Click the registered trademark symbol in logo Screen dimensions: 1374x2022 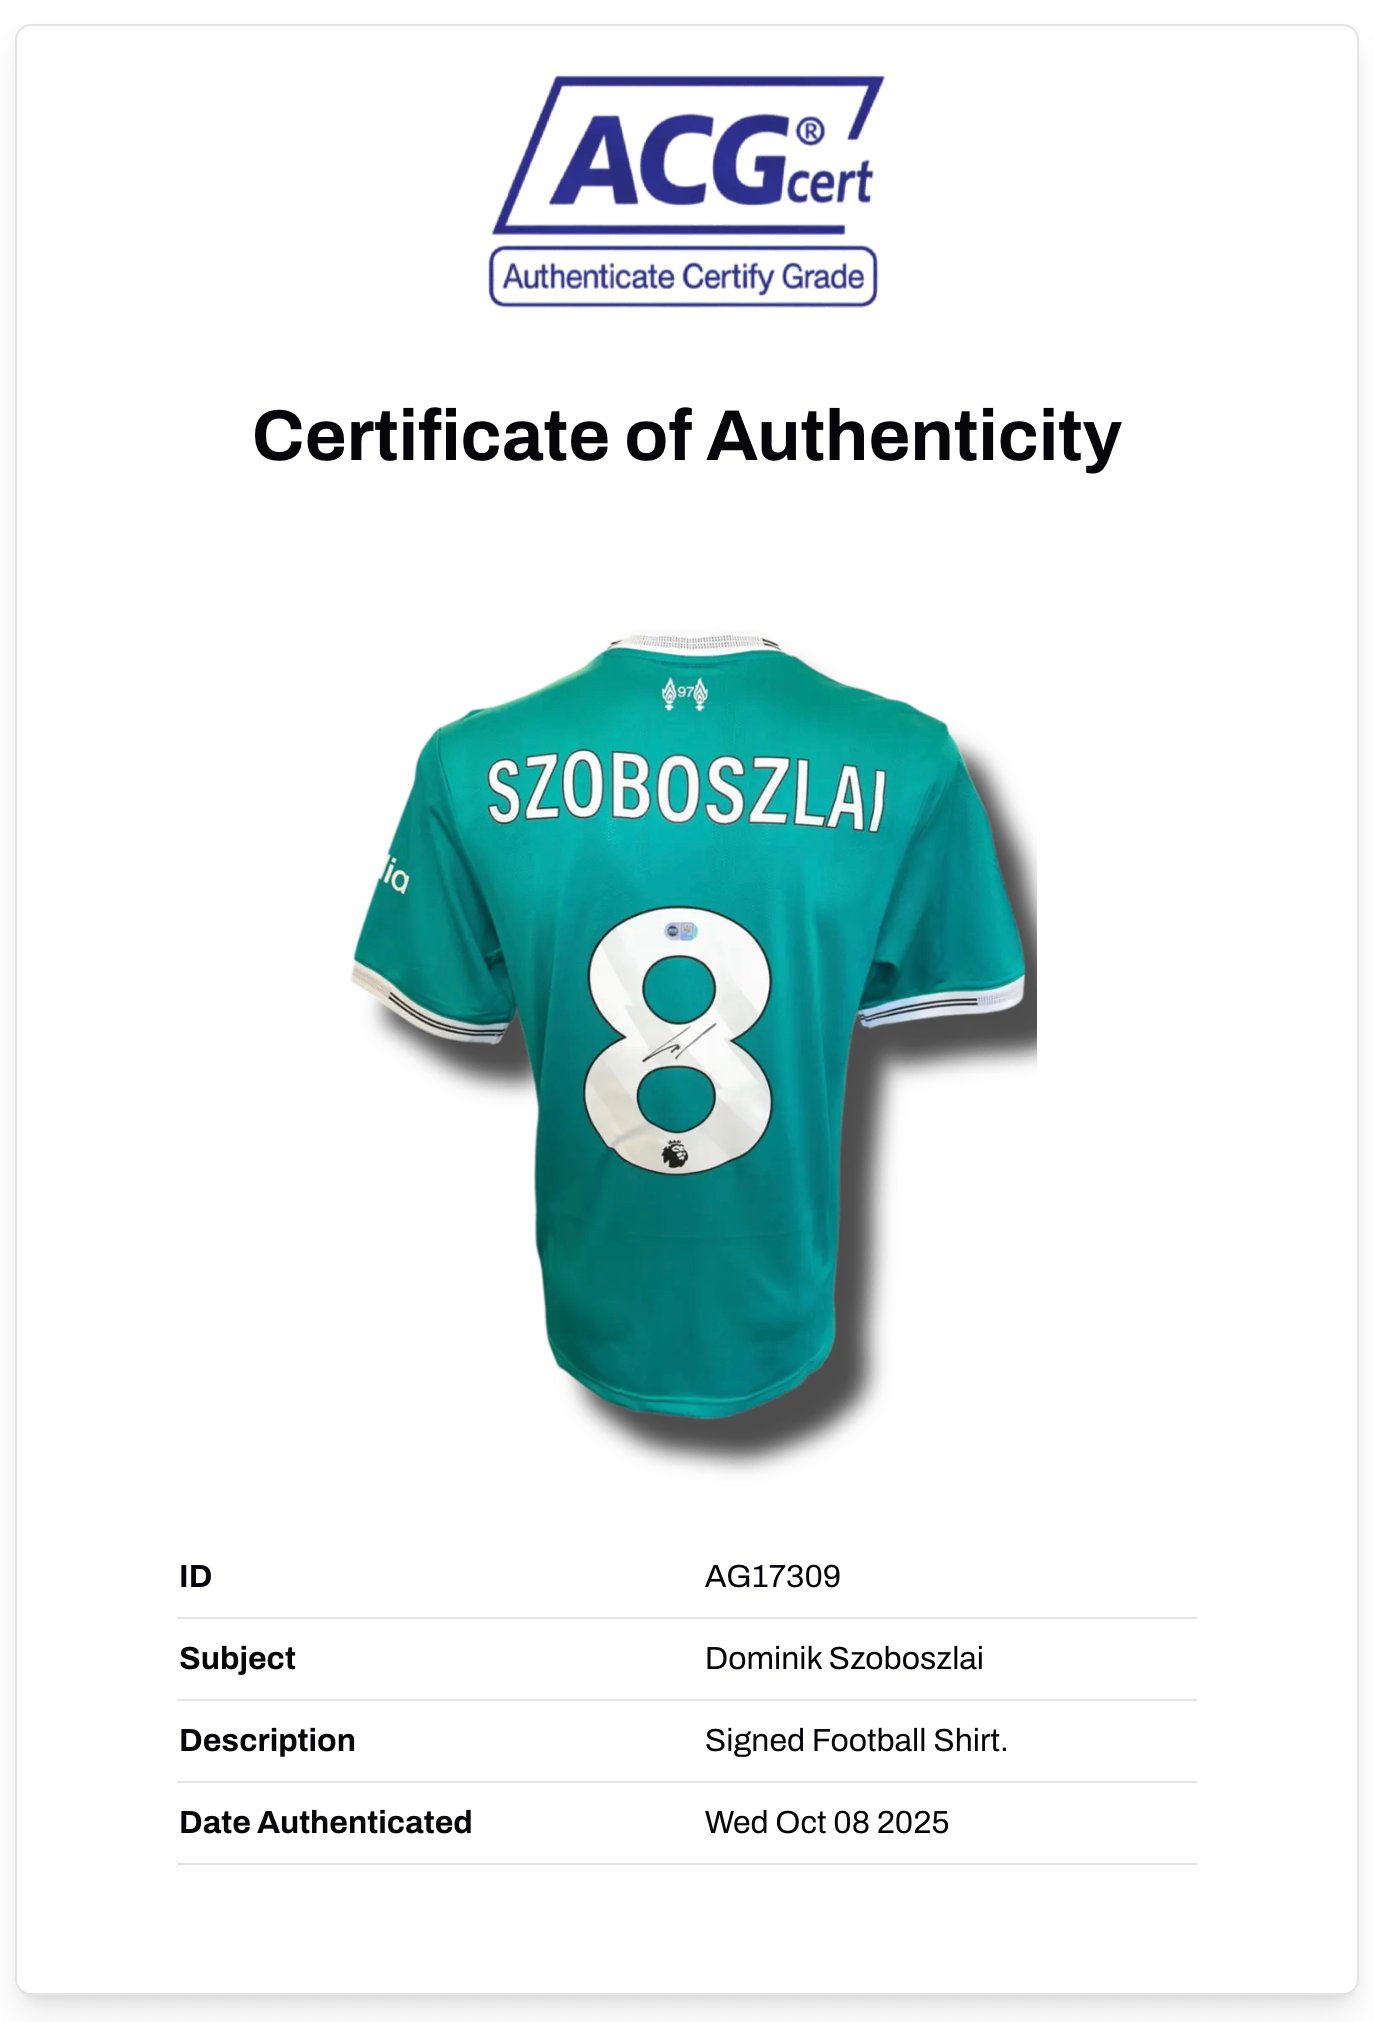point(809,131)
